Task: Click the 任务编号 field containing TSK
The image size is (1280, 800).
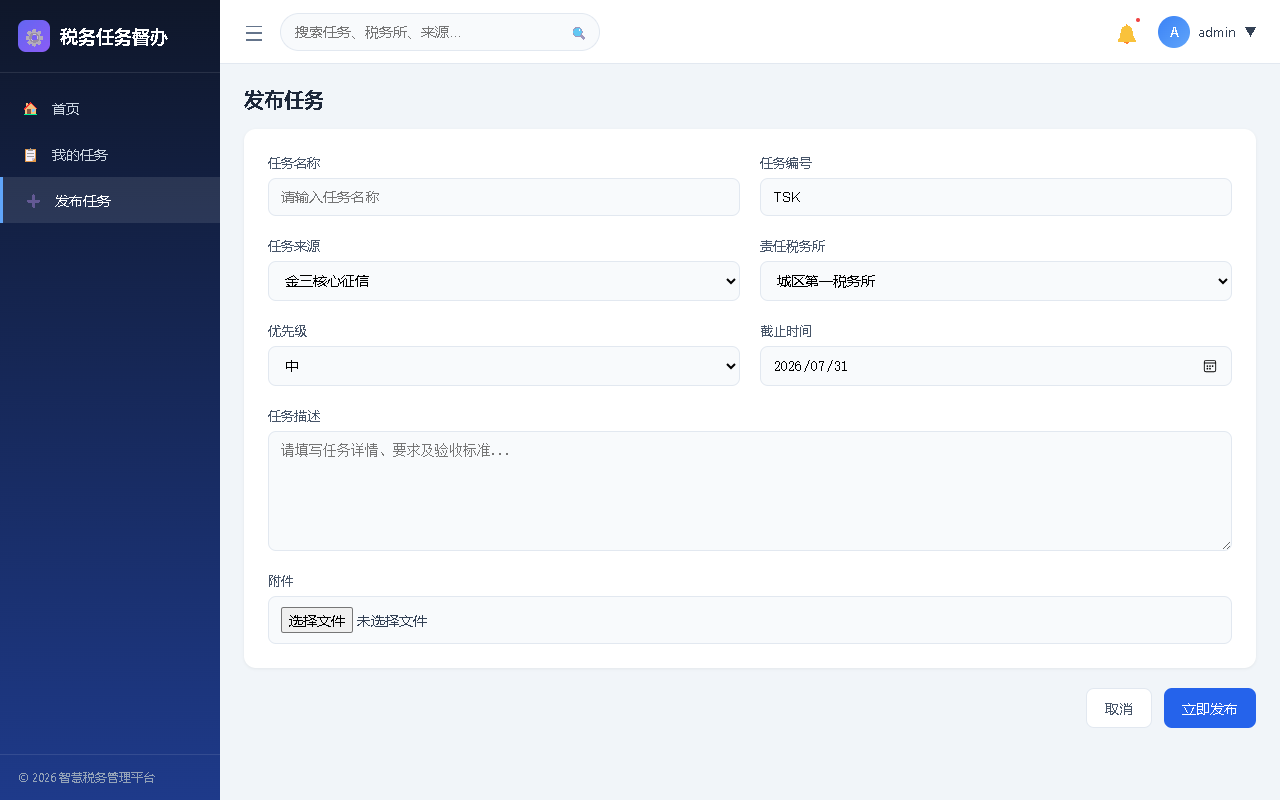Action: tap(996, 197)
